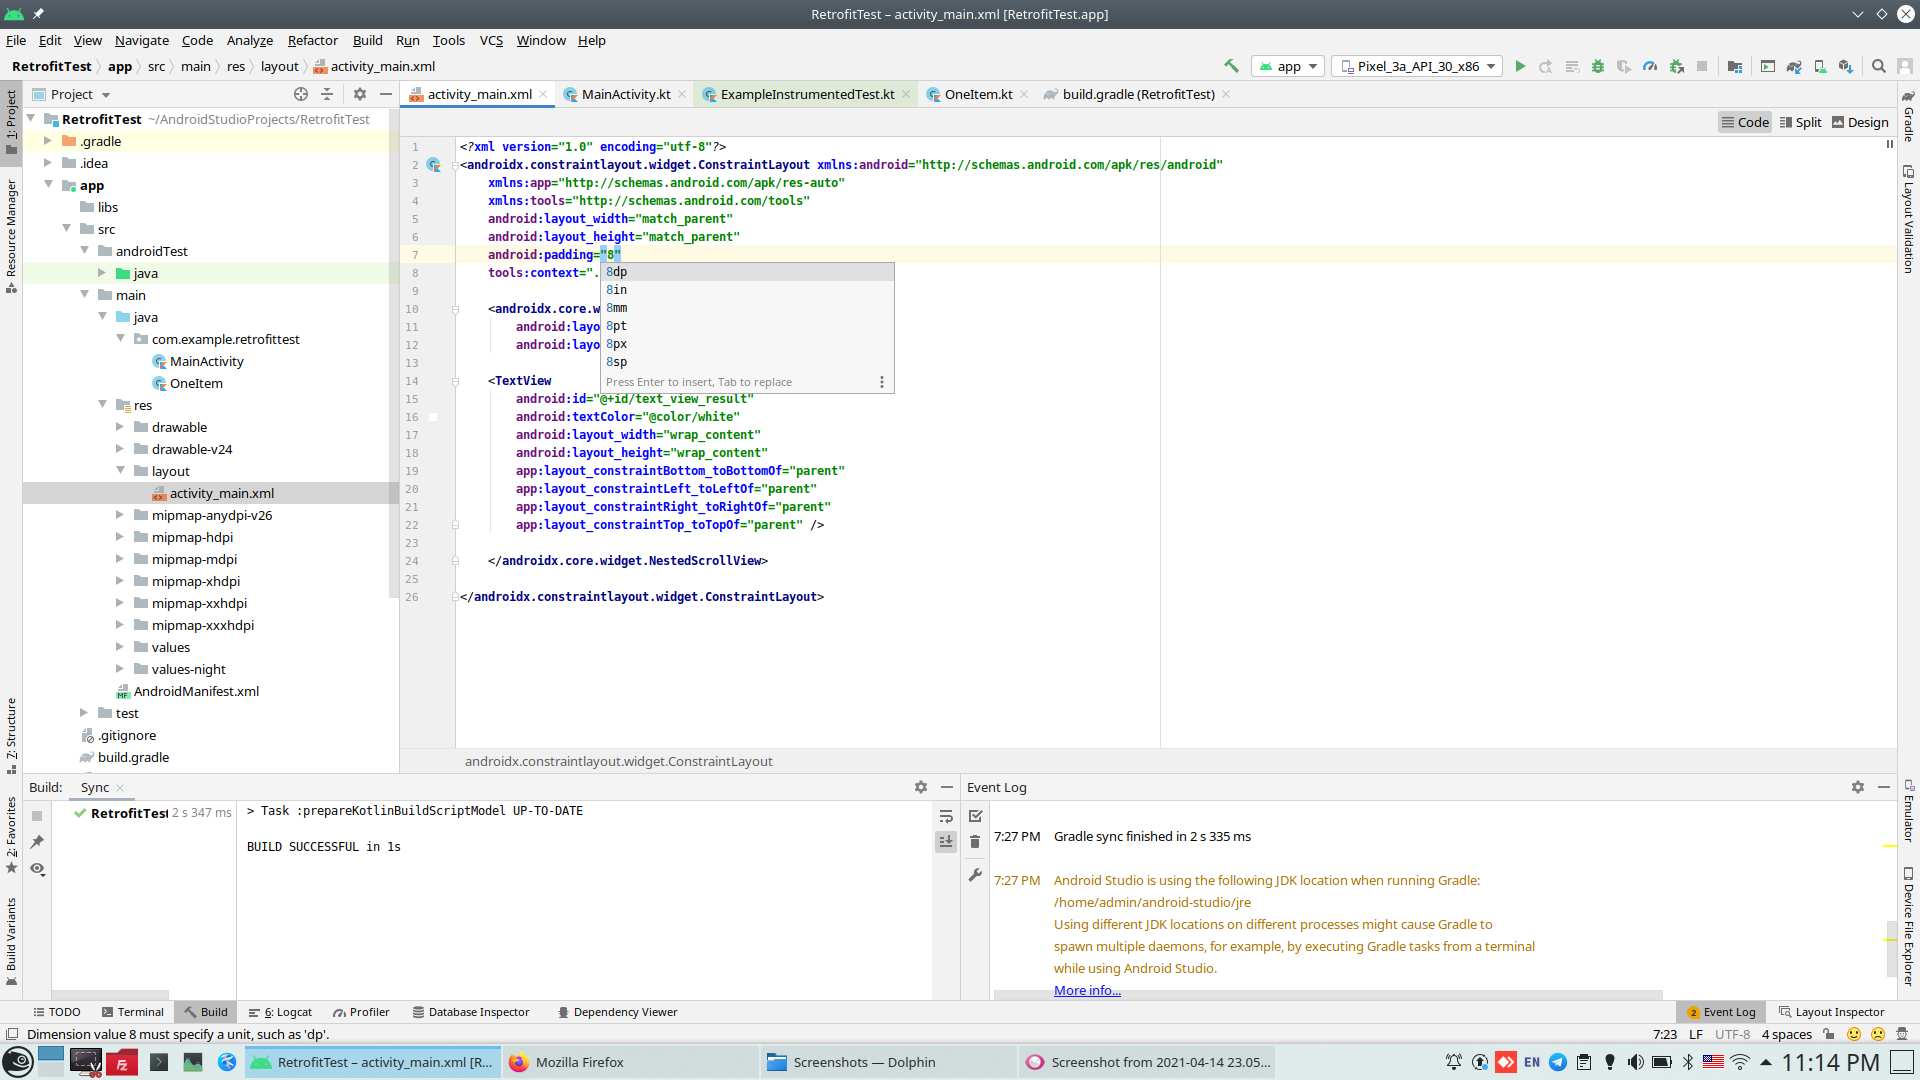1920x1080 pixels.
Task: Click the Search Everywhere magnifier icon
Action: pyautogui.click(x=1879, y=66)
